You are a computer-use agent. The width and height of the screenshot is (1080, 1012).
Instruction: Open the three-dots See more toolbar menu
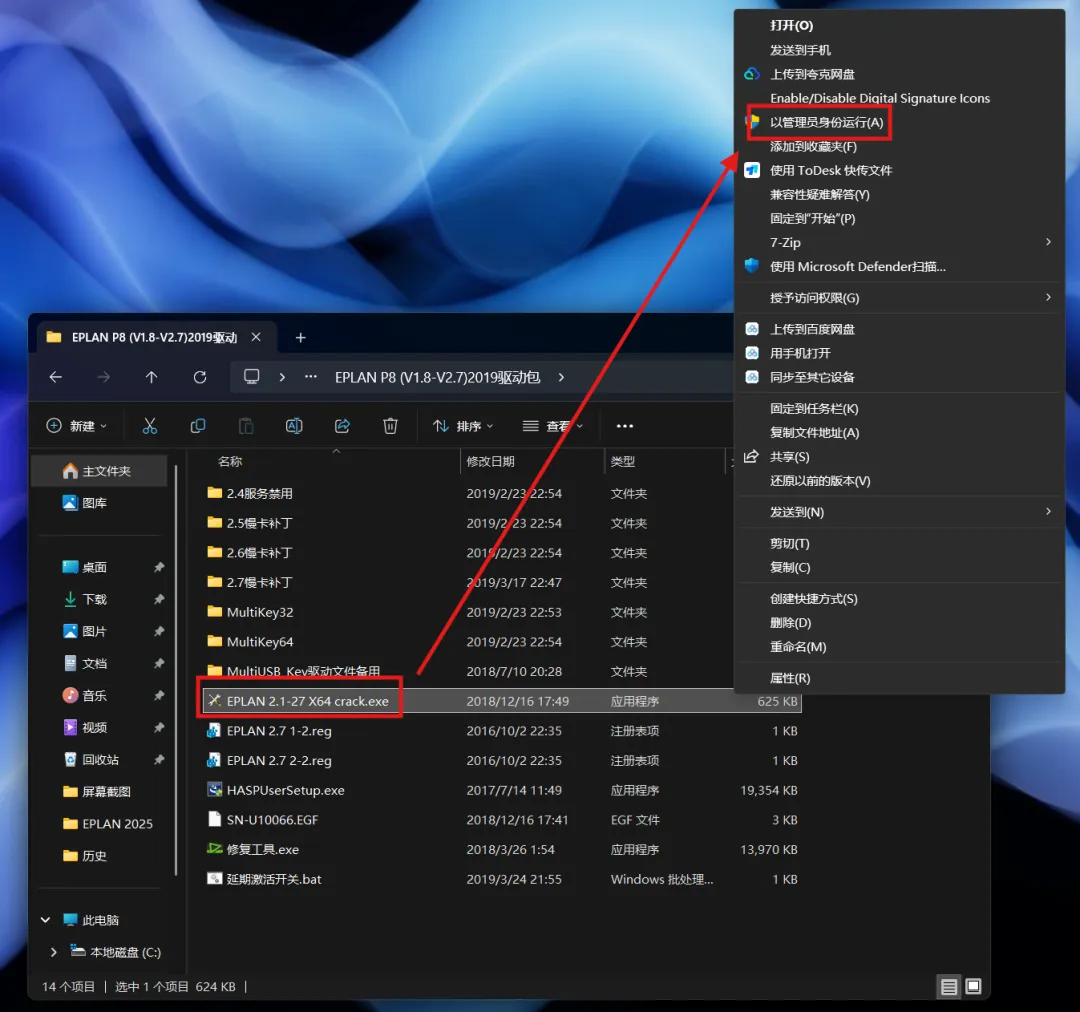click(x=625, y=426)
